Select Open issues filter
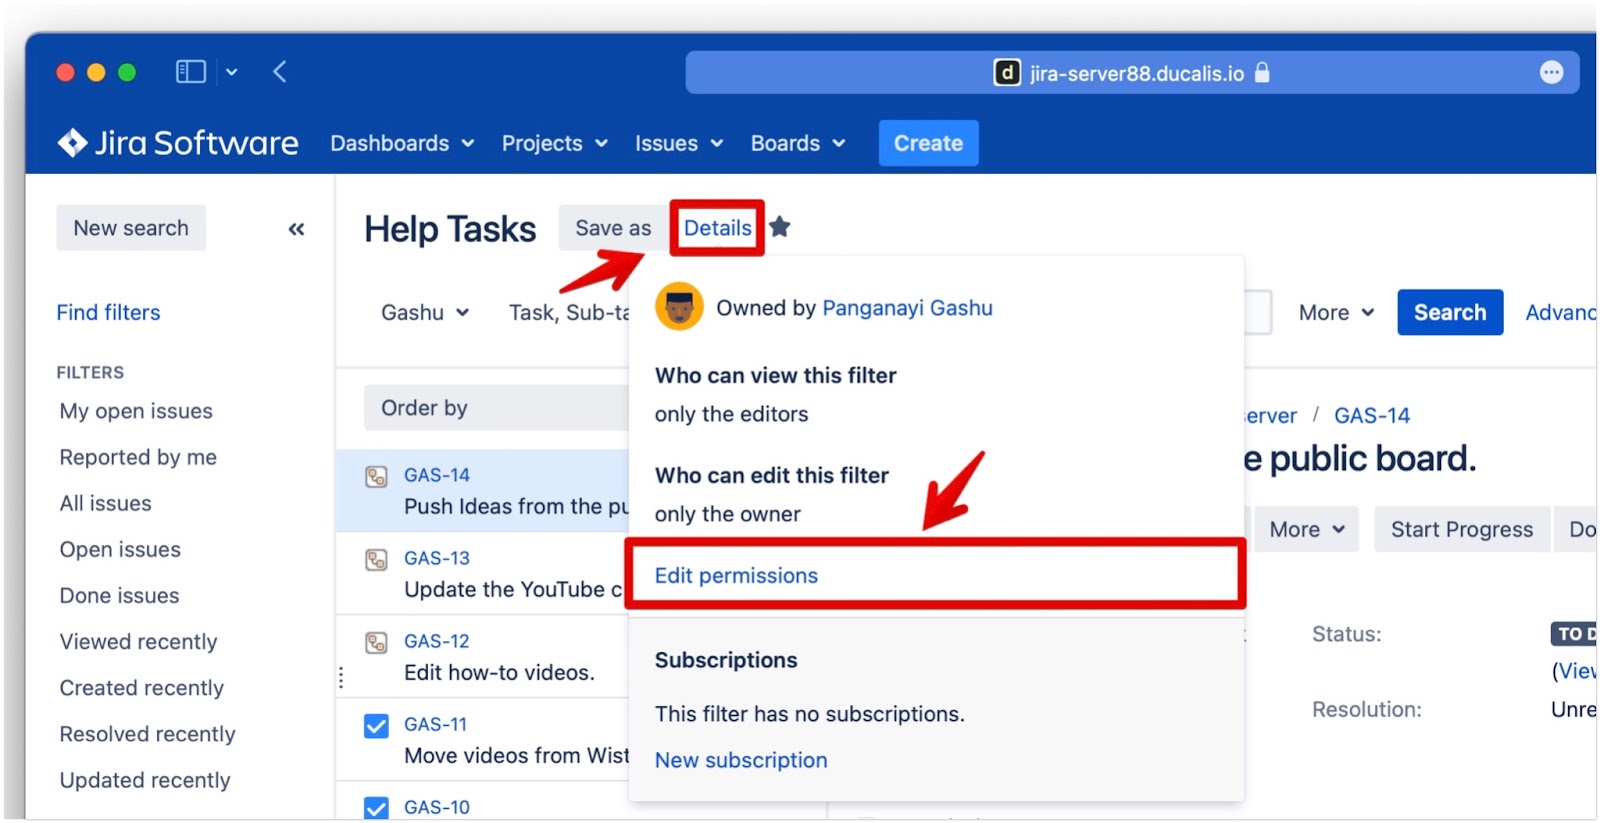The image size is (1600, 823). (120, 549)
